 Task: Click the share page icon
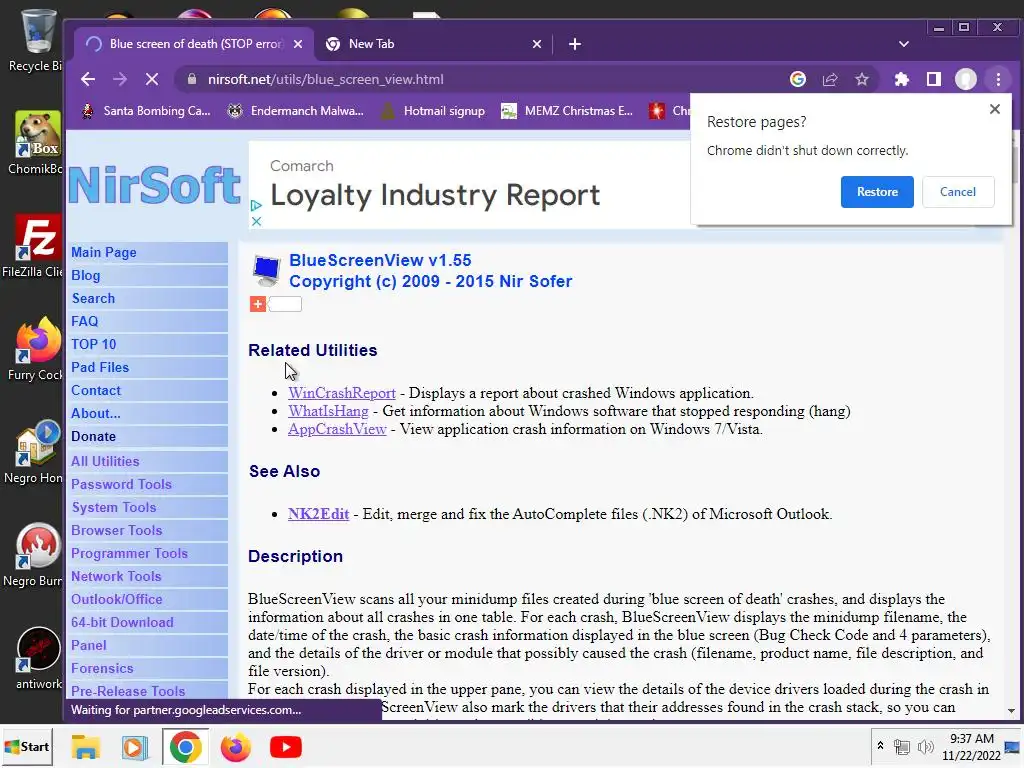[829, 79]
